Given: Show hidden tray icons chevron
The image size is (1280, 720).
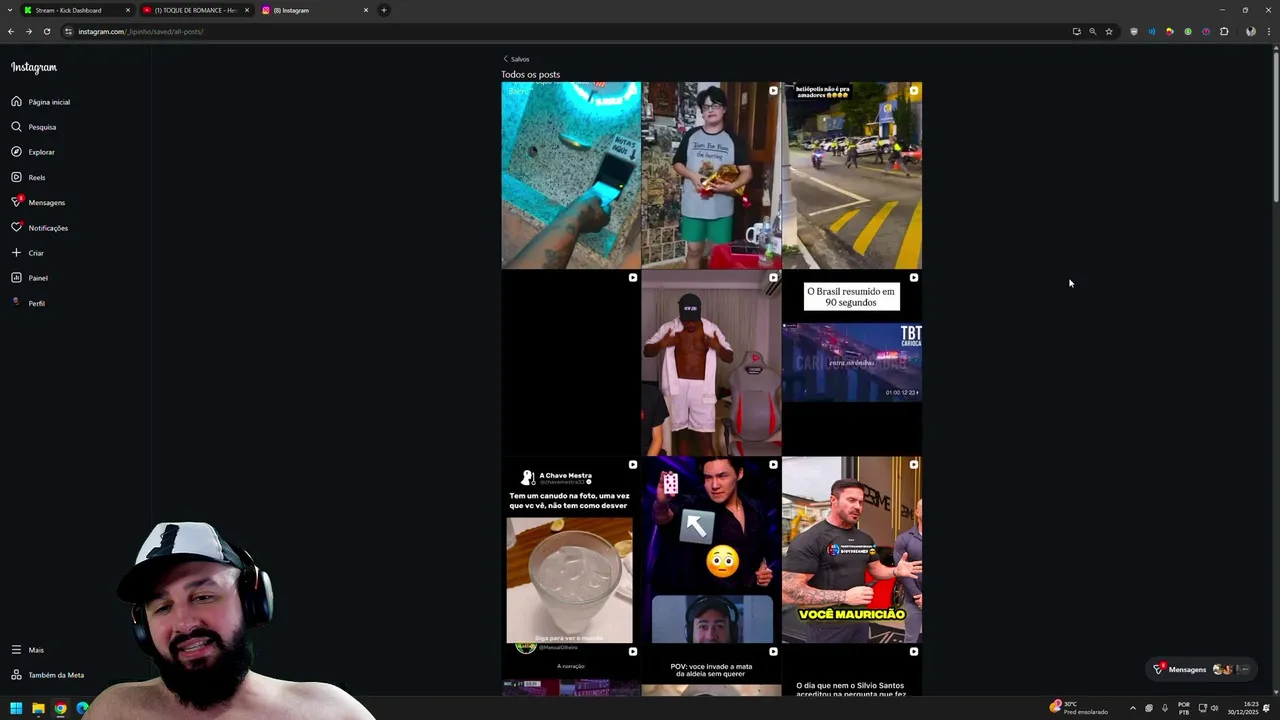Looking at the screenshot, I should [1132, 708].
